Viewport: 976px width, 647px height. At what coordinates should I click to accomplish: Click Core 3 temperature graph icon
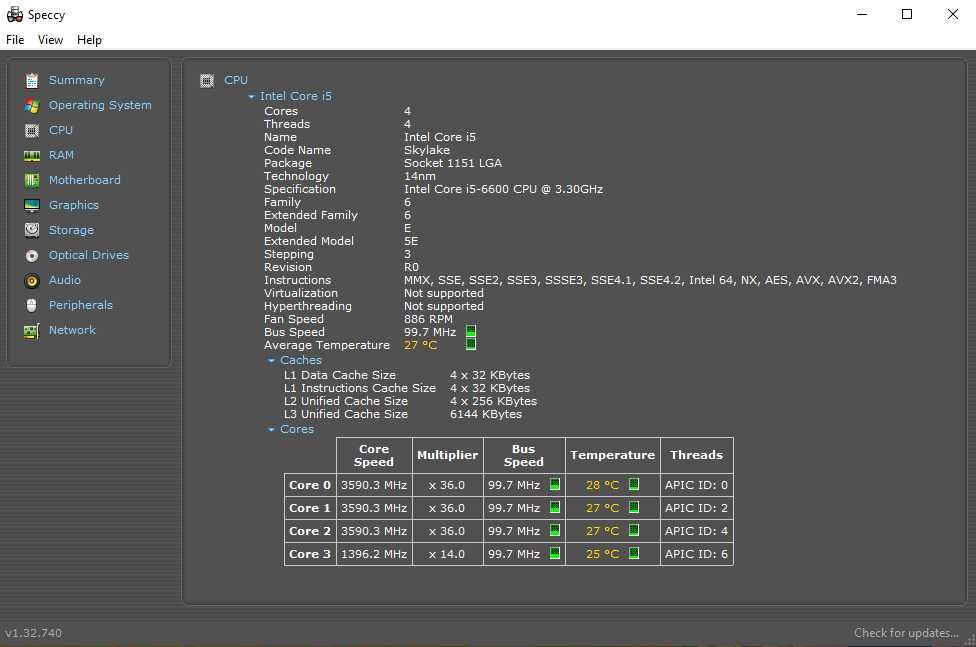tap(634, 553)
